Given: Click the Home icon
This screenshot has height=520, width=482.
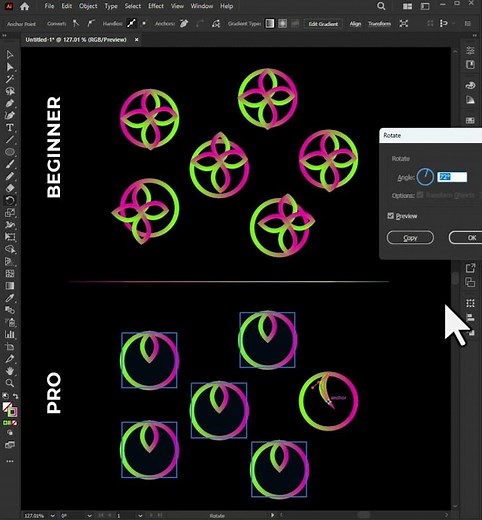Looking at the screenshot, I should (24, 6).
